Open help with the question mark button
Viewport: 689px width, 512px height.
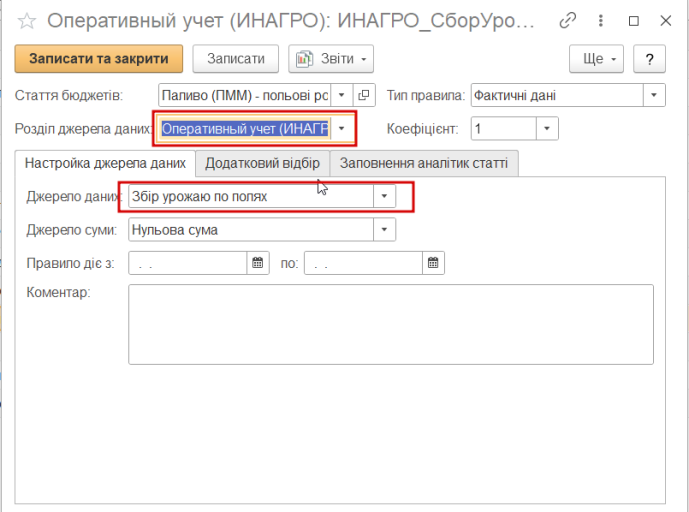coord(649,58)
